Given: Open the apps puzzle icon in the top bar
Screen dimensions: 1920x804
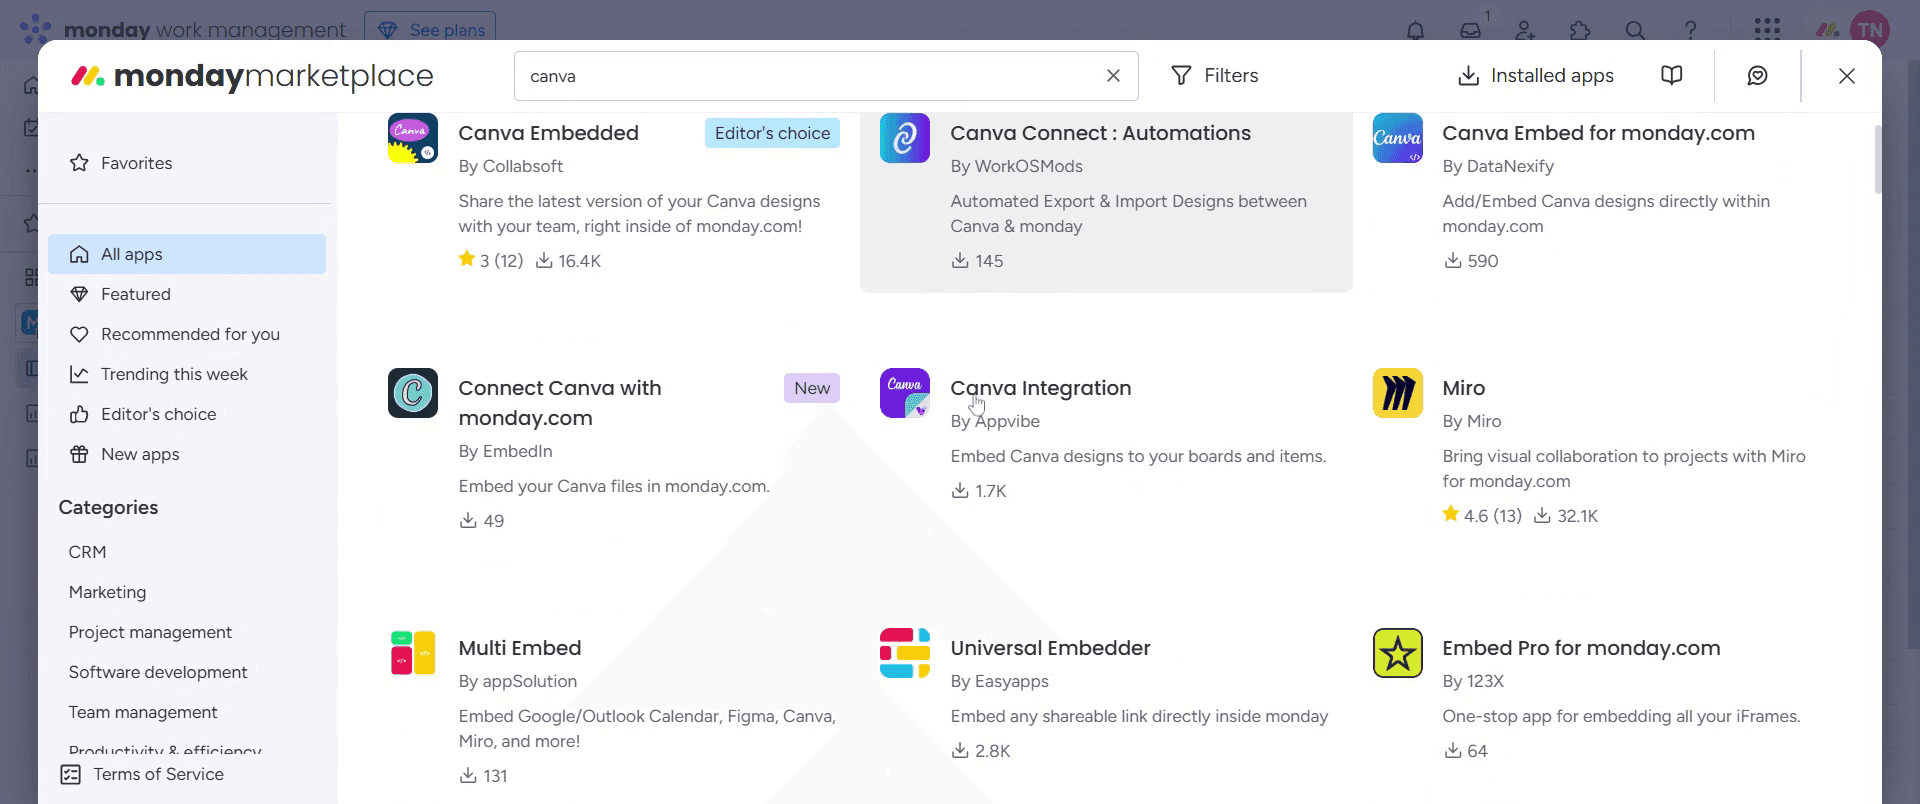Looking at the screenshot, I should [1580, 30].
